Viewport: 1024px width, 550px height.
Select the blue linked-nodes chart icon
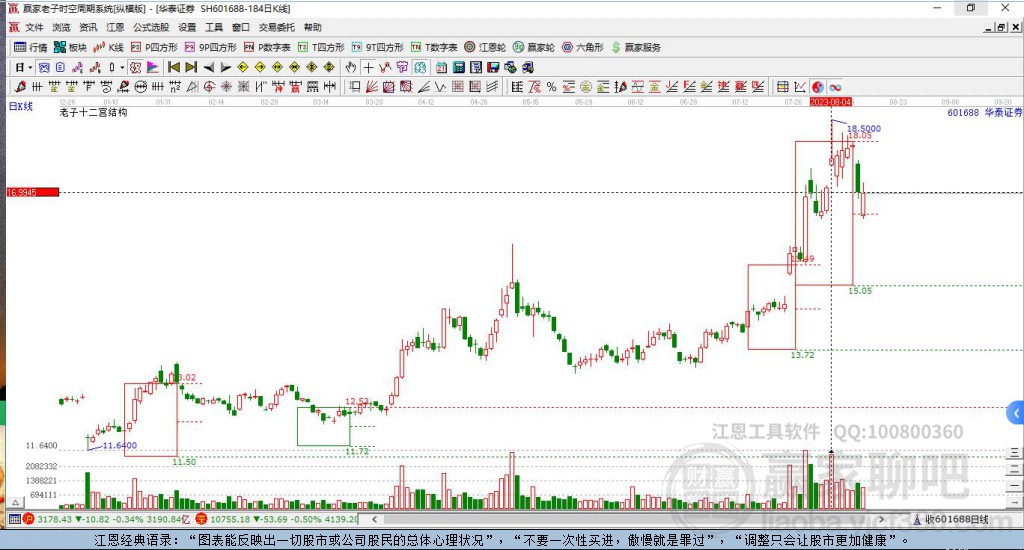pyautogui.click(x=44, y=67)
